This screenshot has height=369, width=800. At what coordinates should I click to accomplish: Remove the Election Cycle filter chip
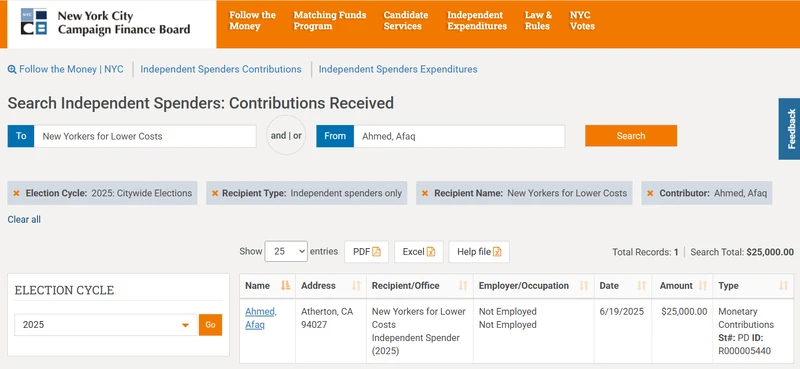(x=16, y=193)
